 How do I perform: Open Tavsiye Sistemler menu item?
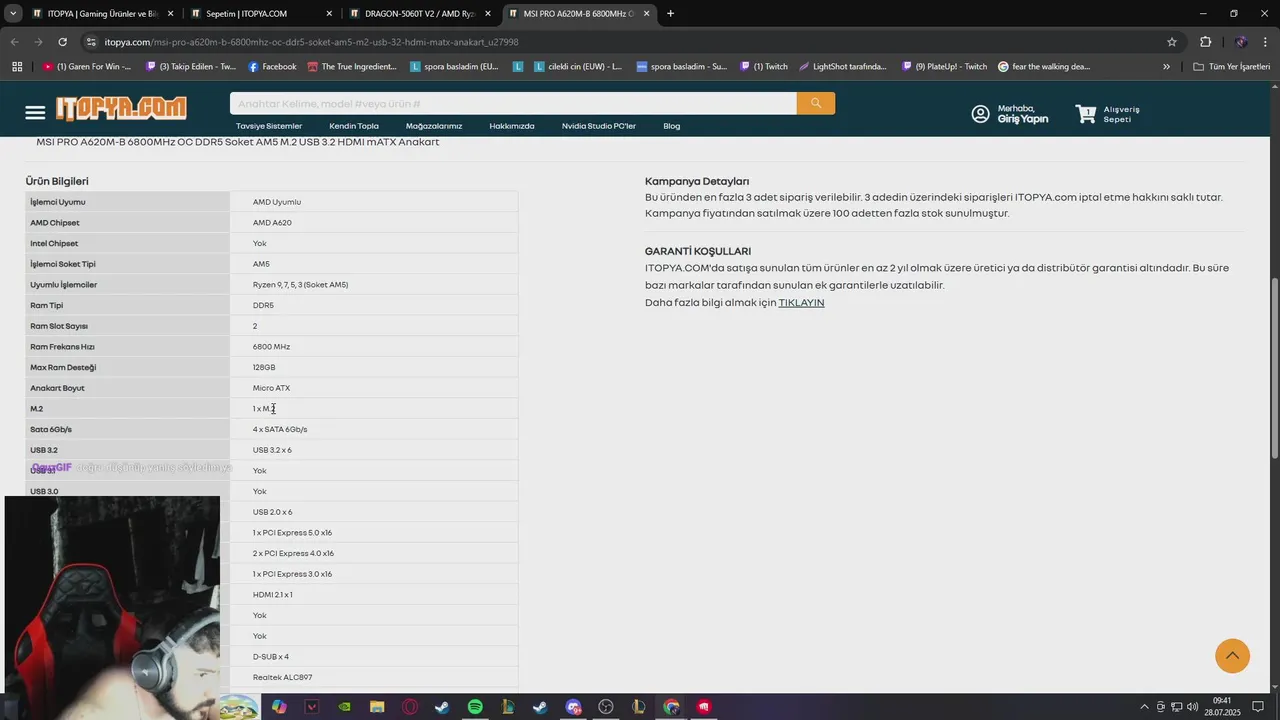coord(269,126)
